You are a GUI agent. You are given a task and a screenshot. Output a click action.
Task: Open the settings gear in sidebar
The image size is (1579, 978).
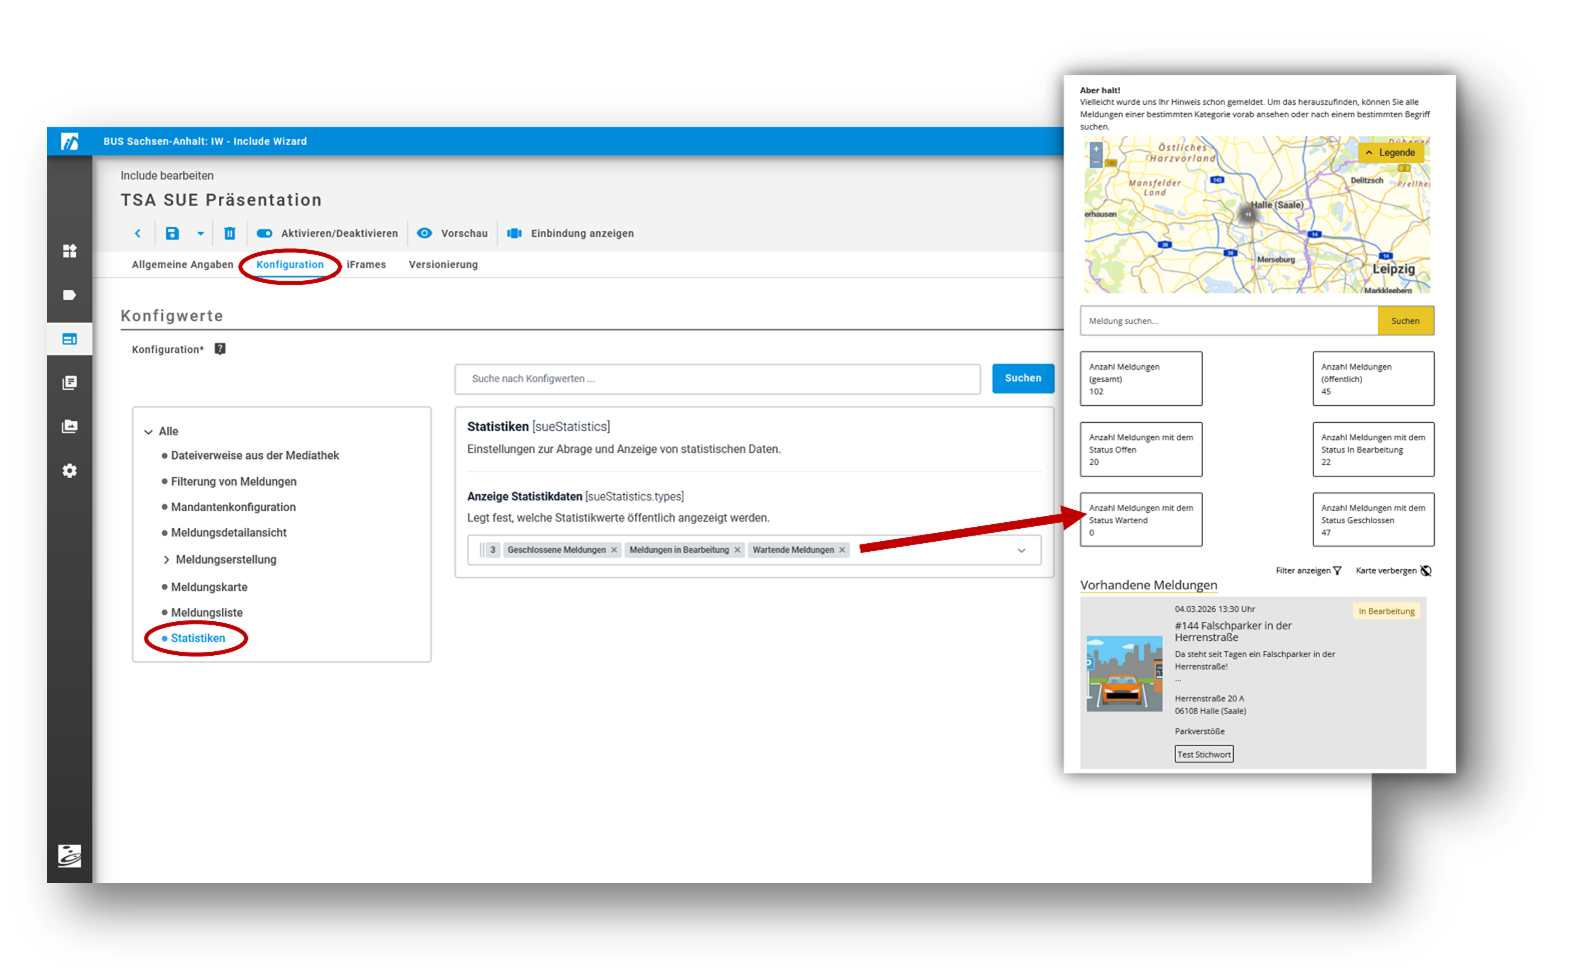69,471
